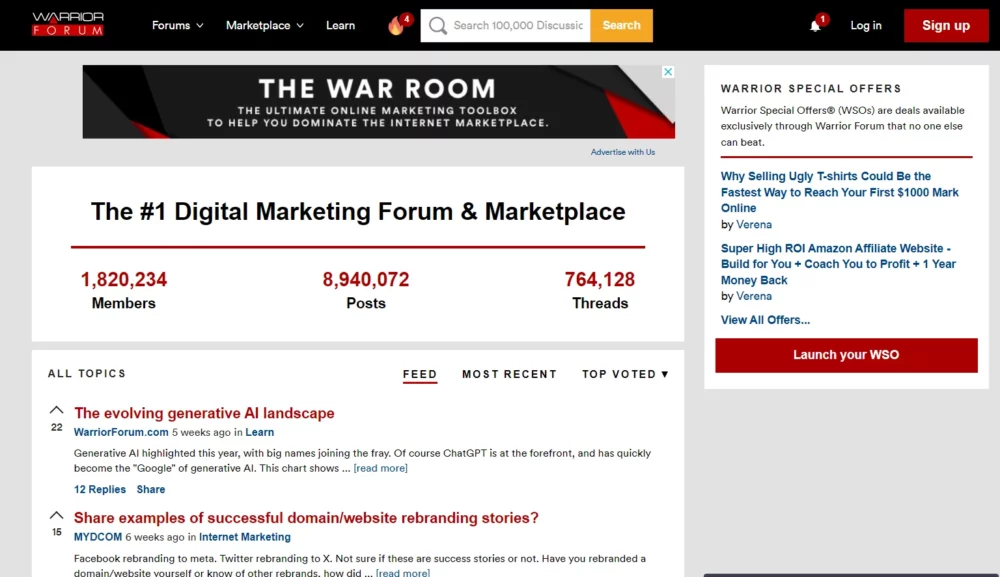Open the Learn menu item
Screen dimensions: 1000x577
click(x=341, y=26)
